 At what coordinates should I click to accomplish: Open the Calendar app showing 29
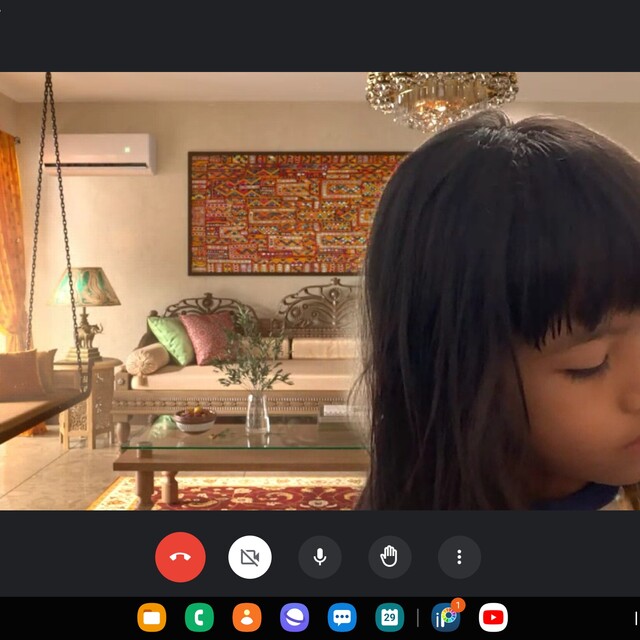390,617
